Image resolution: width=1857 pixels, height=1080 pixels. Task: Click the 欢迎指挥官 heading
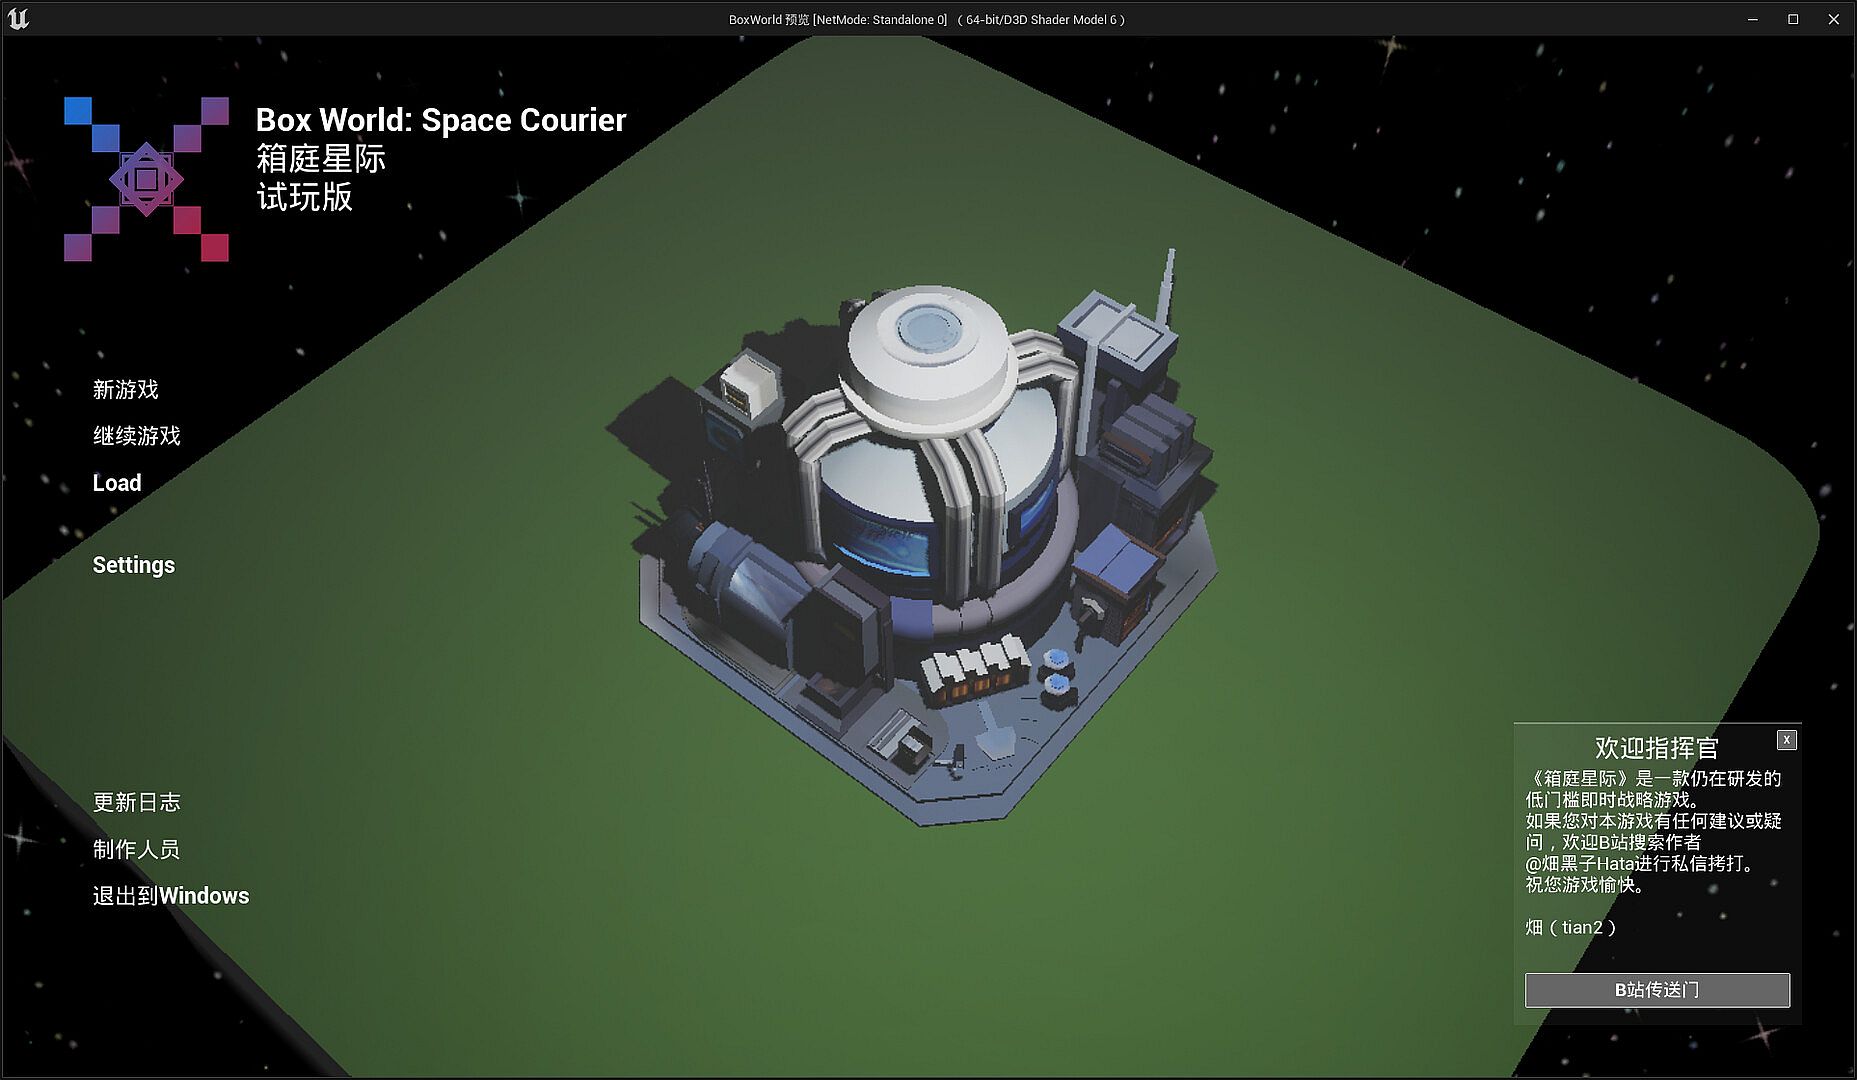coord(1656,748)
